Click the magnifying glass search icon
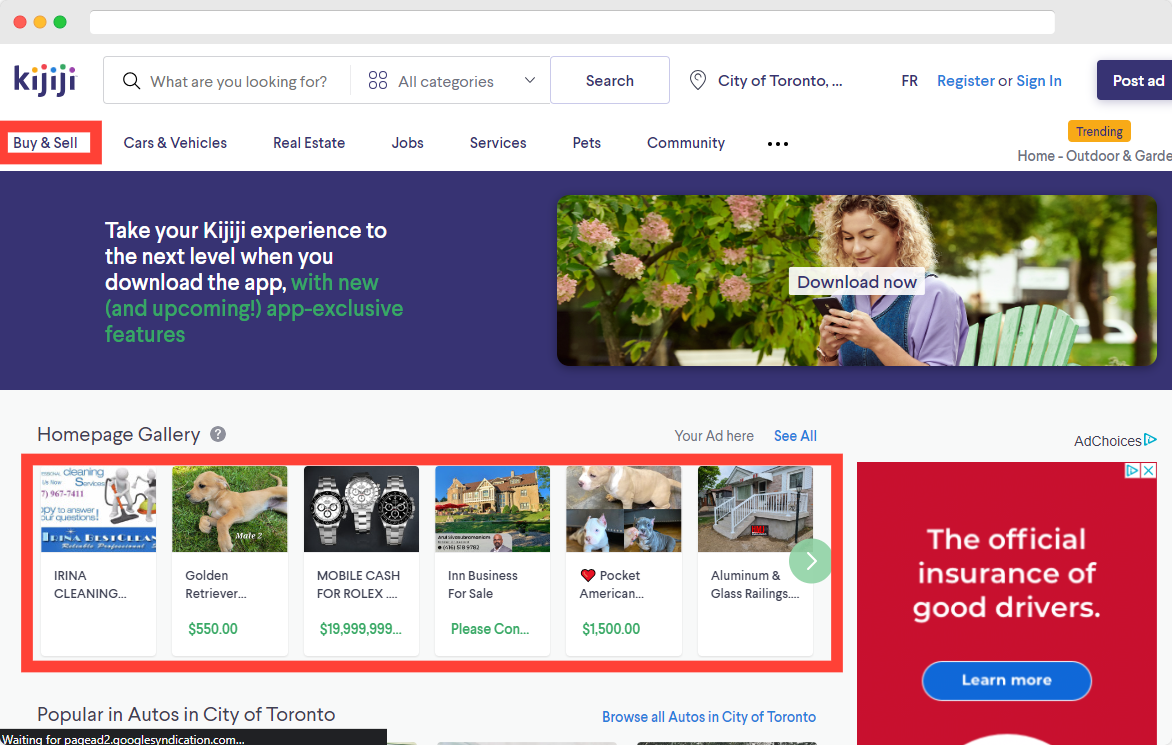 [x=131, y=80]
